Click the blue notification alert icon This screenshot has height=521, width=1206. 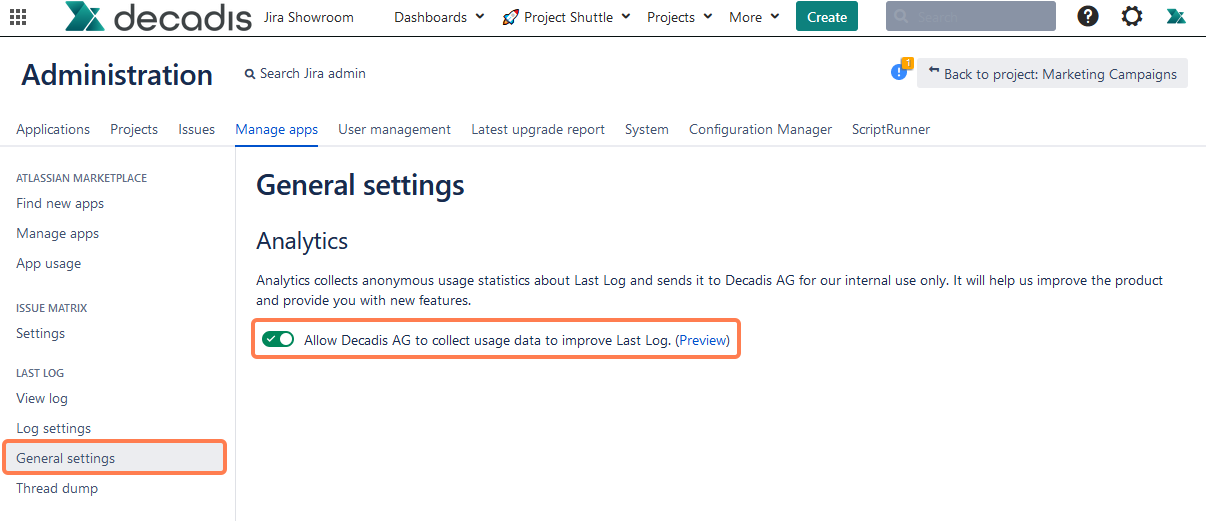(x=899, y=72)
